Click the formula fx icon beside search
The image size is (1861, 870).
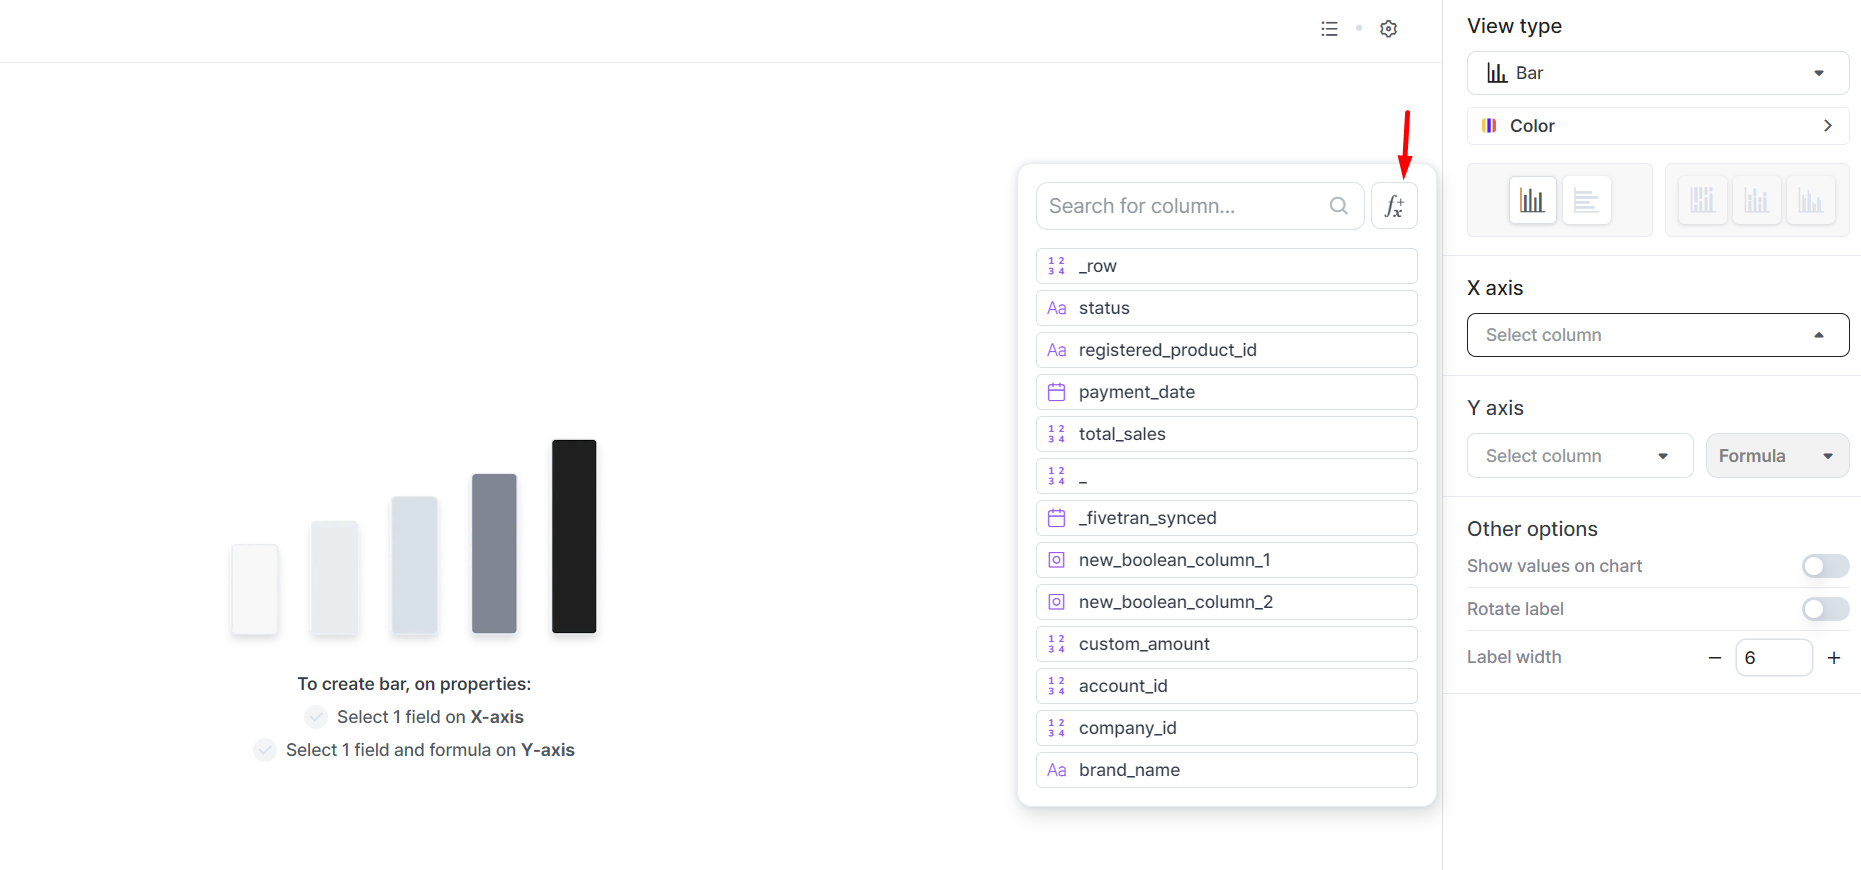(1394, 206)
